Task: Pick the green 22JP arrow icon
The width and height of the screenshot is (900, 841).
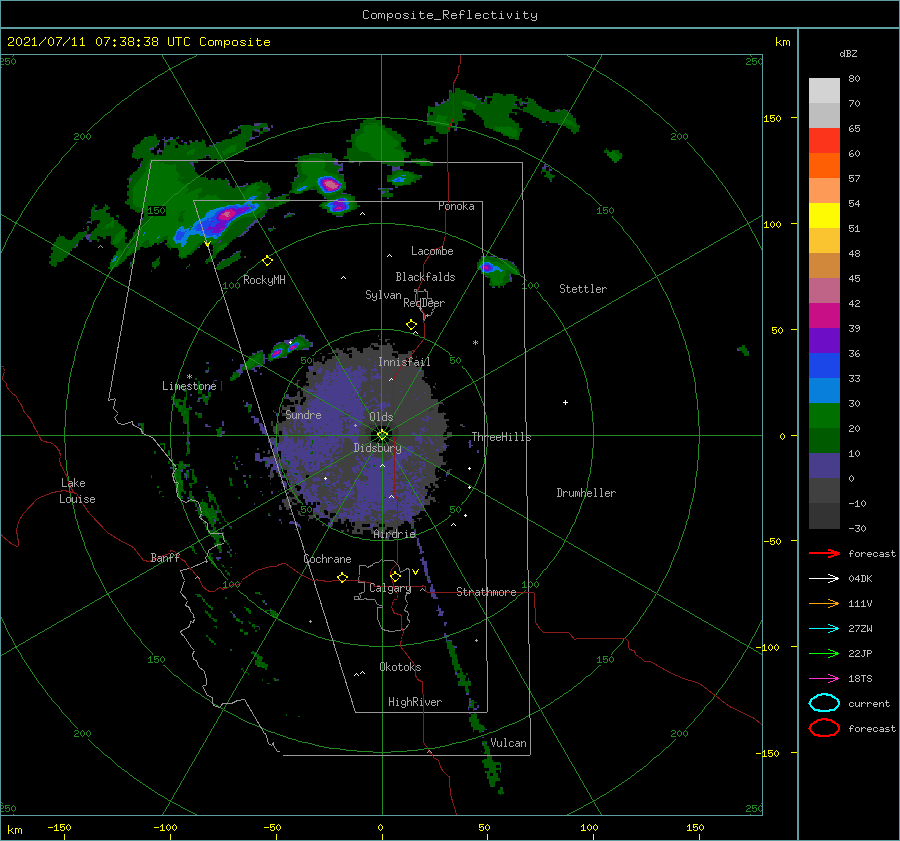Action: 824,653
